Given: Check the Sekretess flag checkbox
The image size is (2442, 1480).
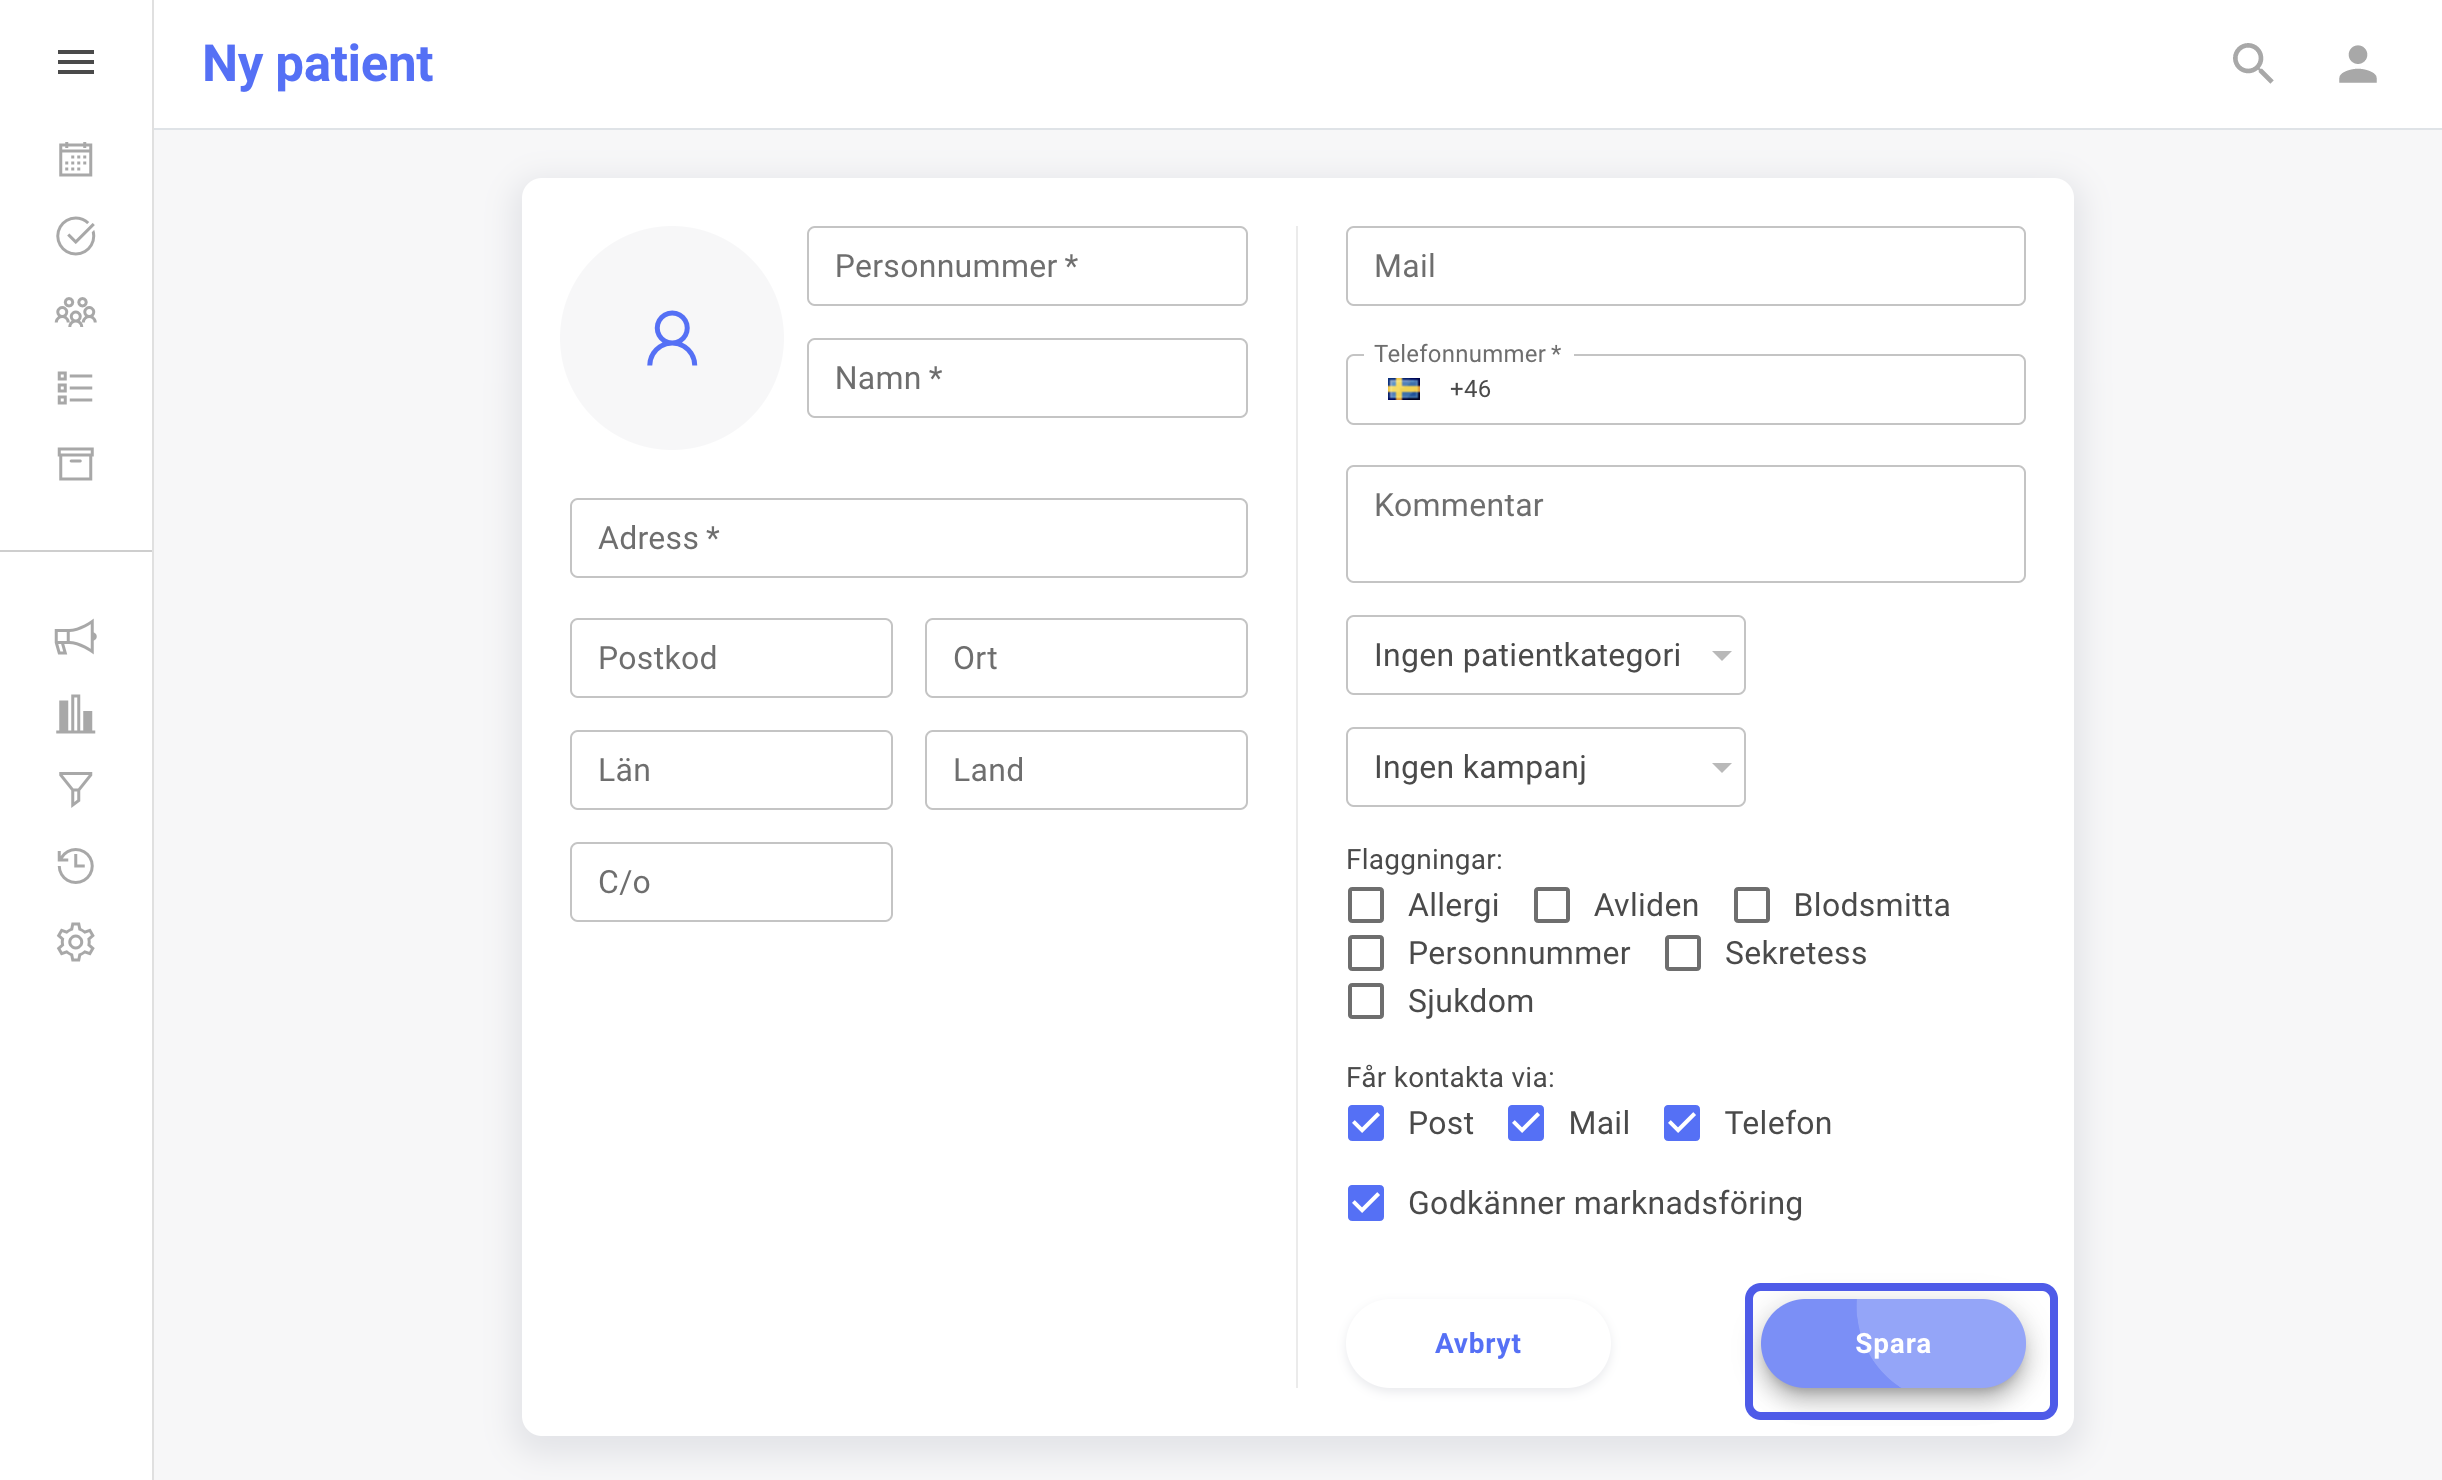Looking at the screenshot, I should click(x=1683, y=953).
